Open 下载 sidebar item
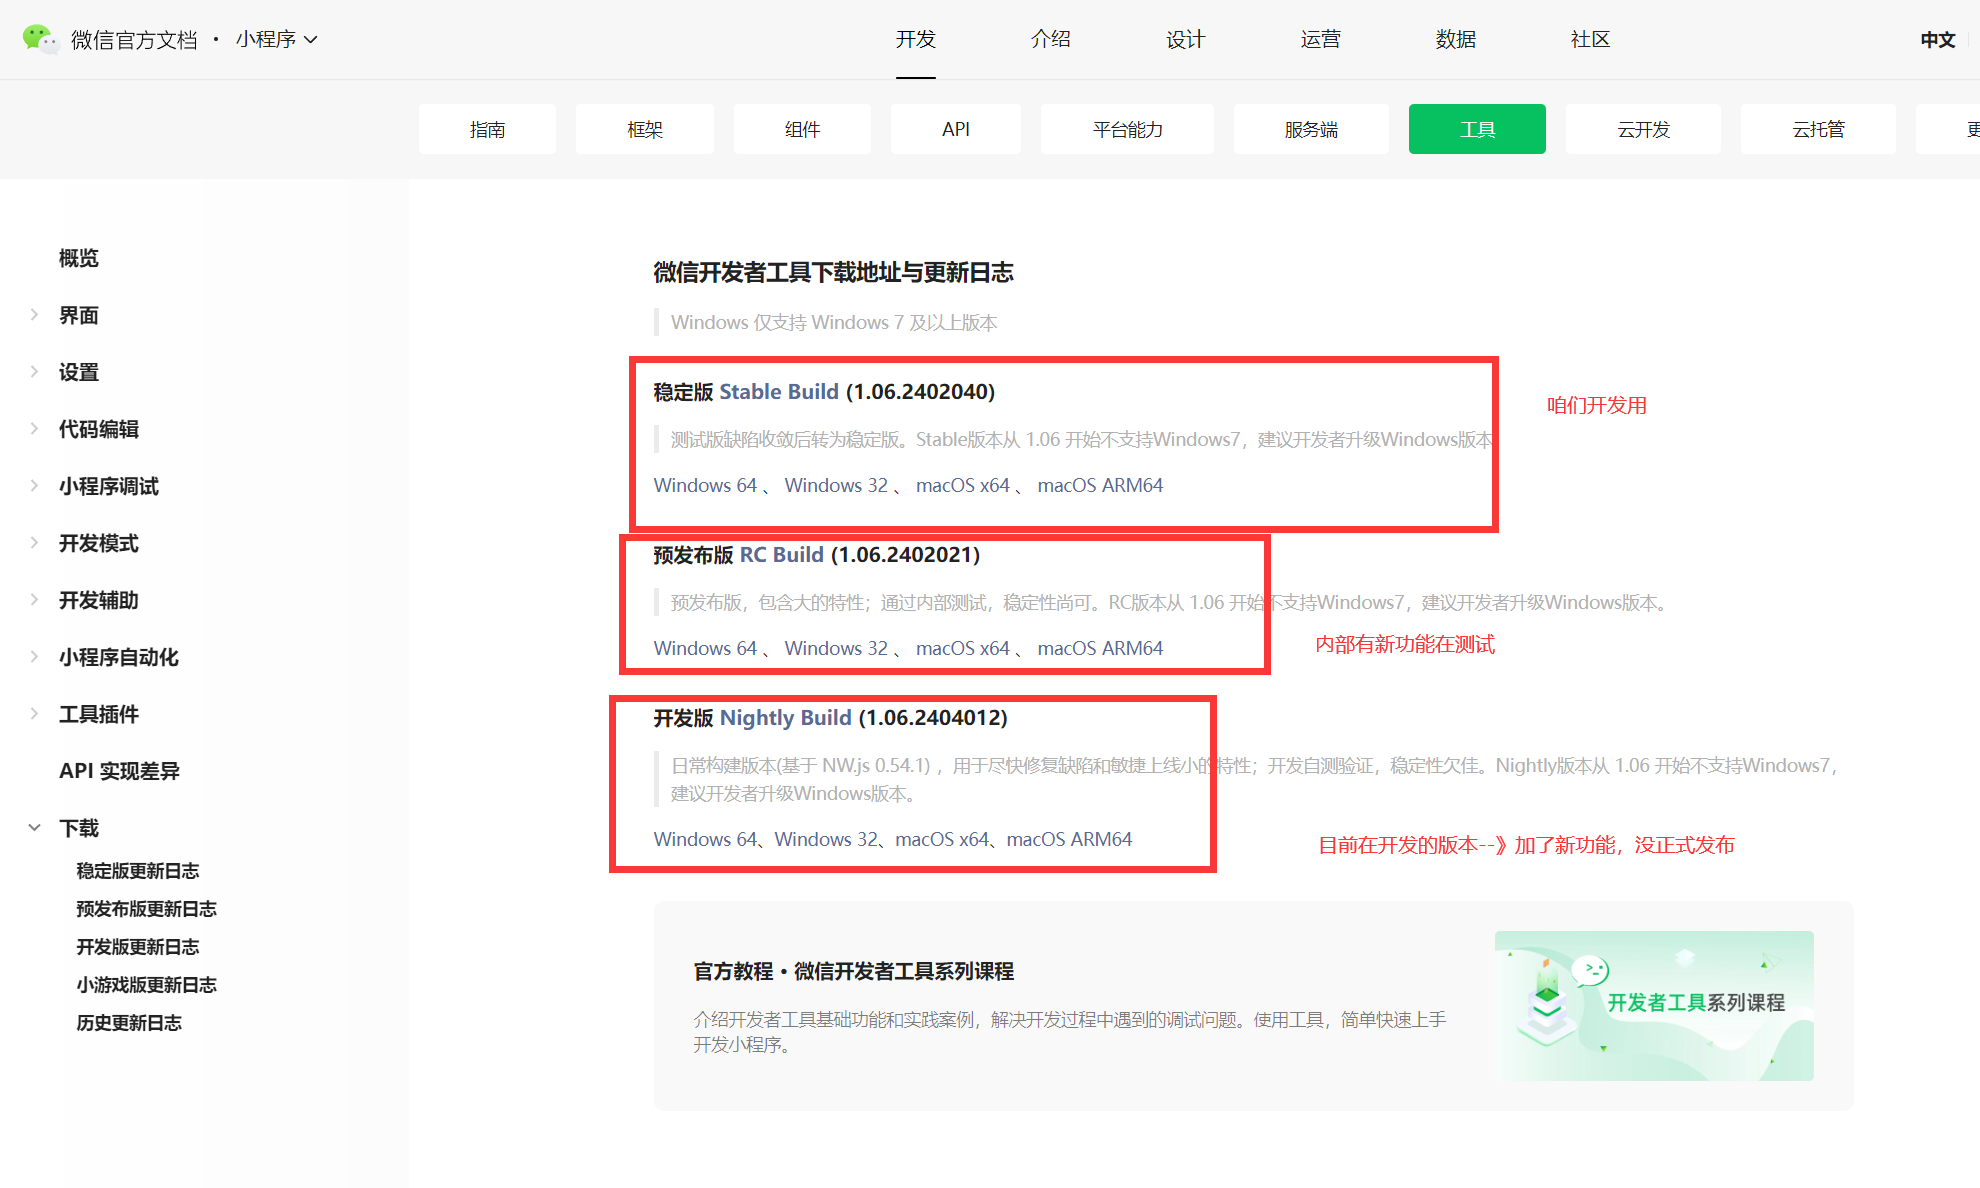 click(x=79, y=828)
